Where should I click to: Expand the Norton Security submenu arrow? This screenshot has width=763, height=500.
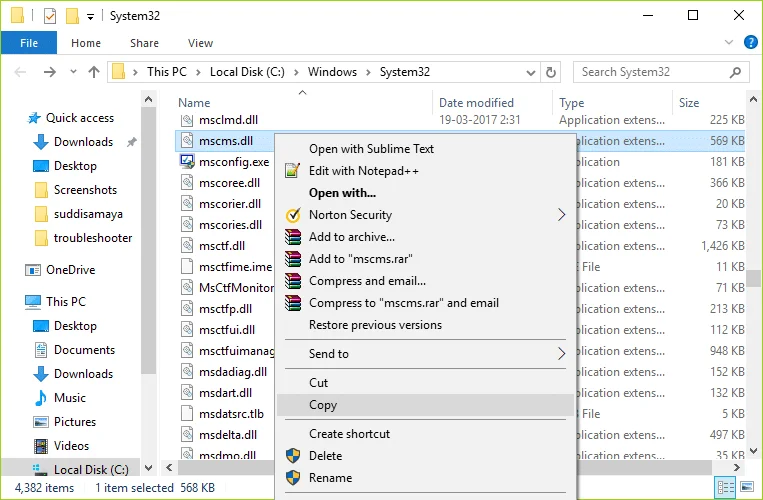coord(562,215)
